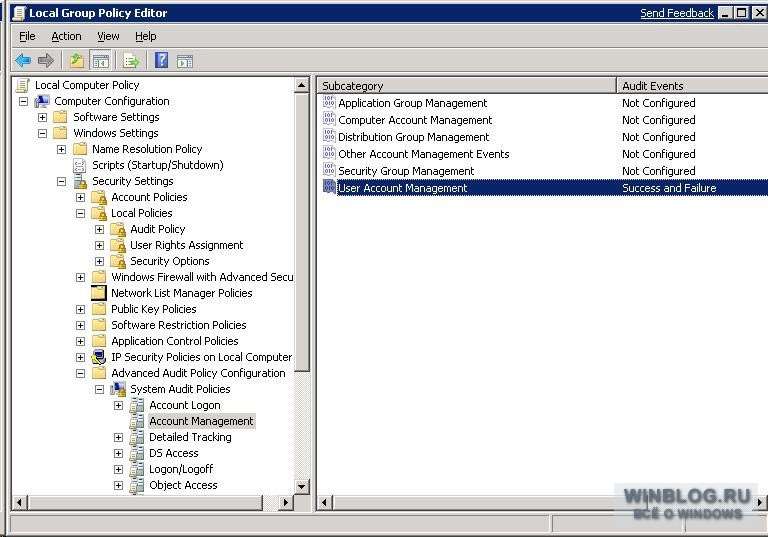Open the Help menu
The height and width of the screenshot is (537, 768).
click(x=145, y=36)
